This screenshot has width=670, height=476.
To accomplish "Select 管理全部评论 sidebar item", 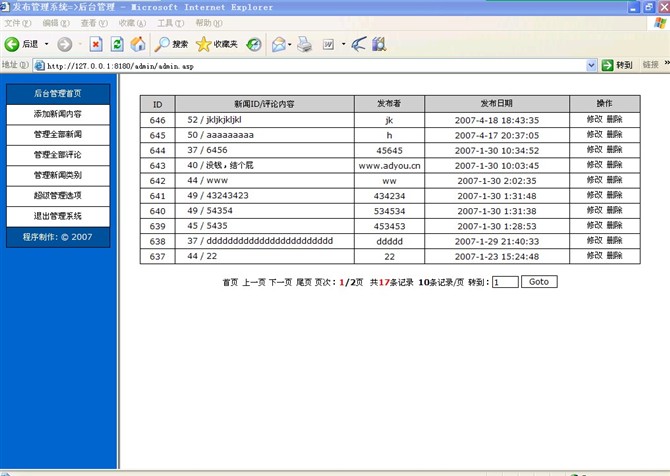I will (x=58, y=155).
